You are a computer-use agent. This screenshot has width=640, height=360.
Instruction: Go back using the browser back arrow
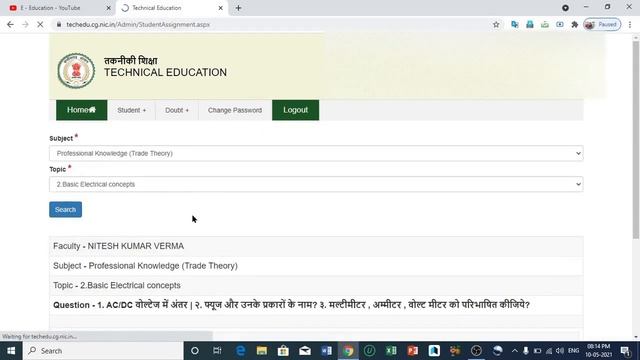[x=10, y=24]
